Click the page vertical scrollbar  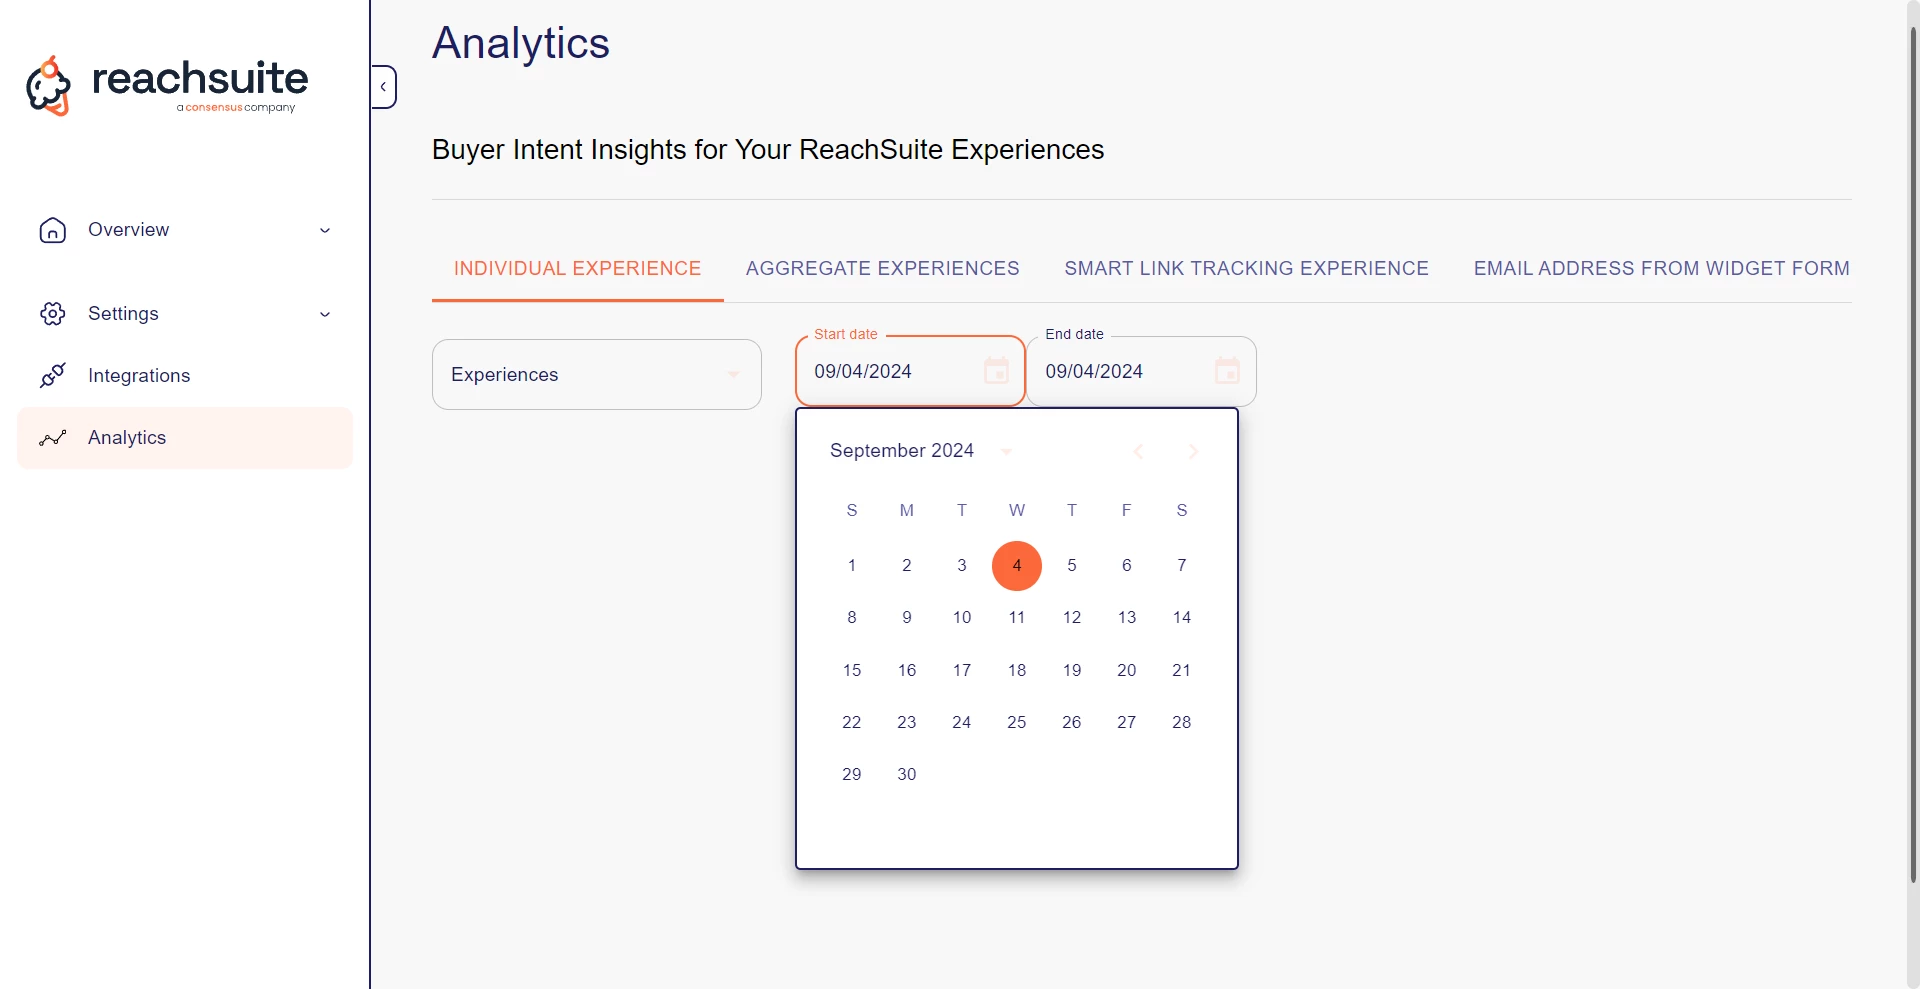point(1913,450)
